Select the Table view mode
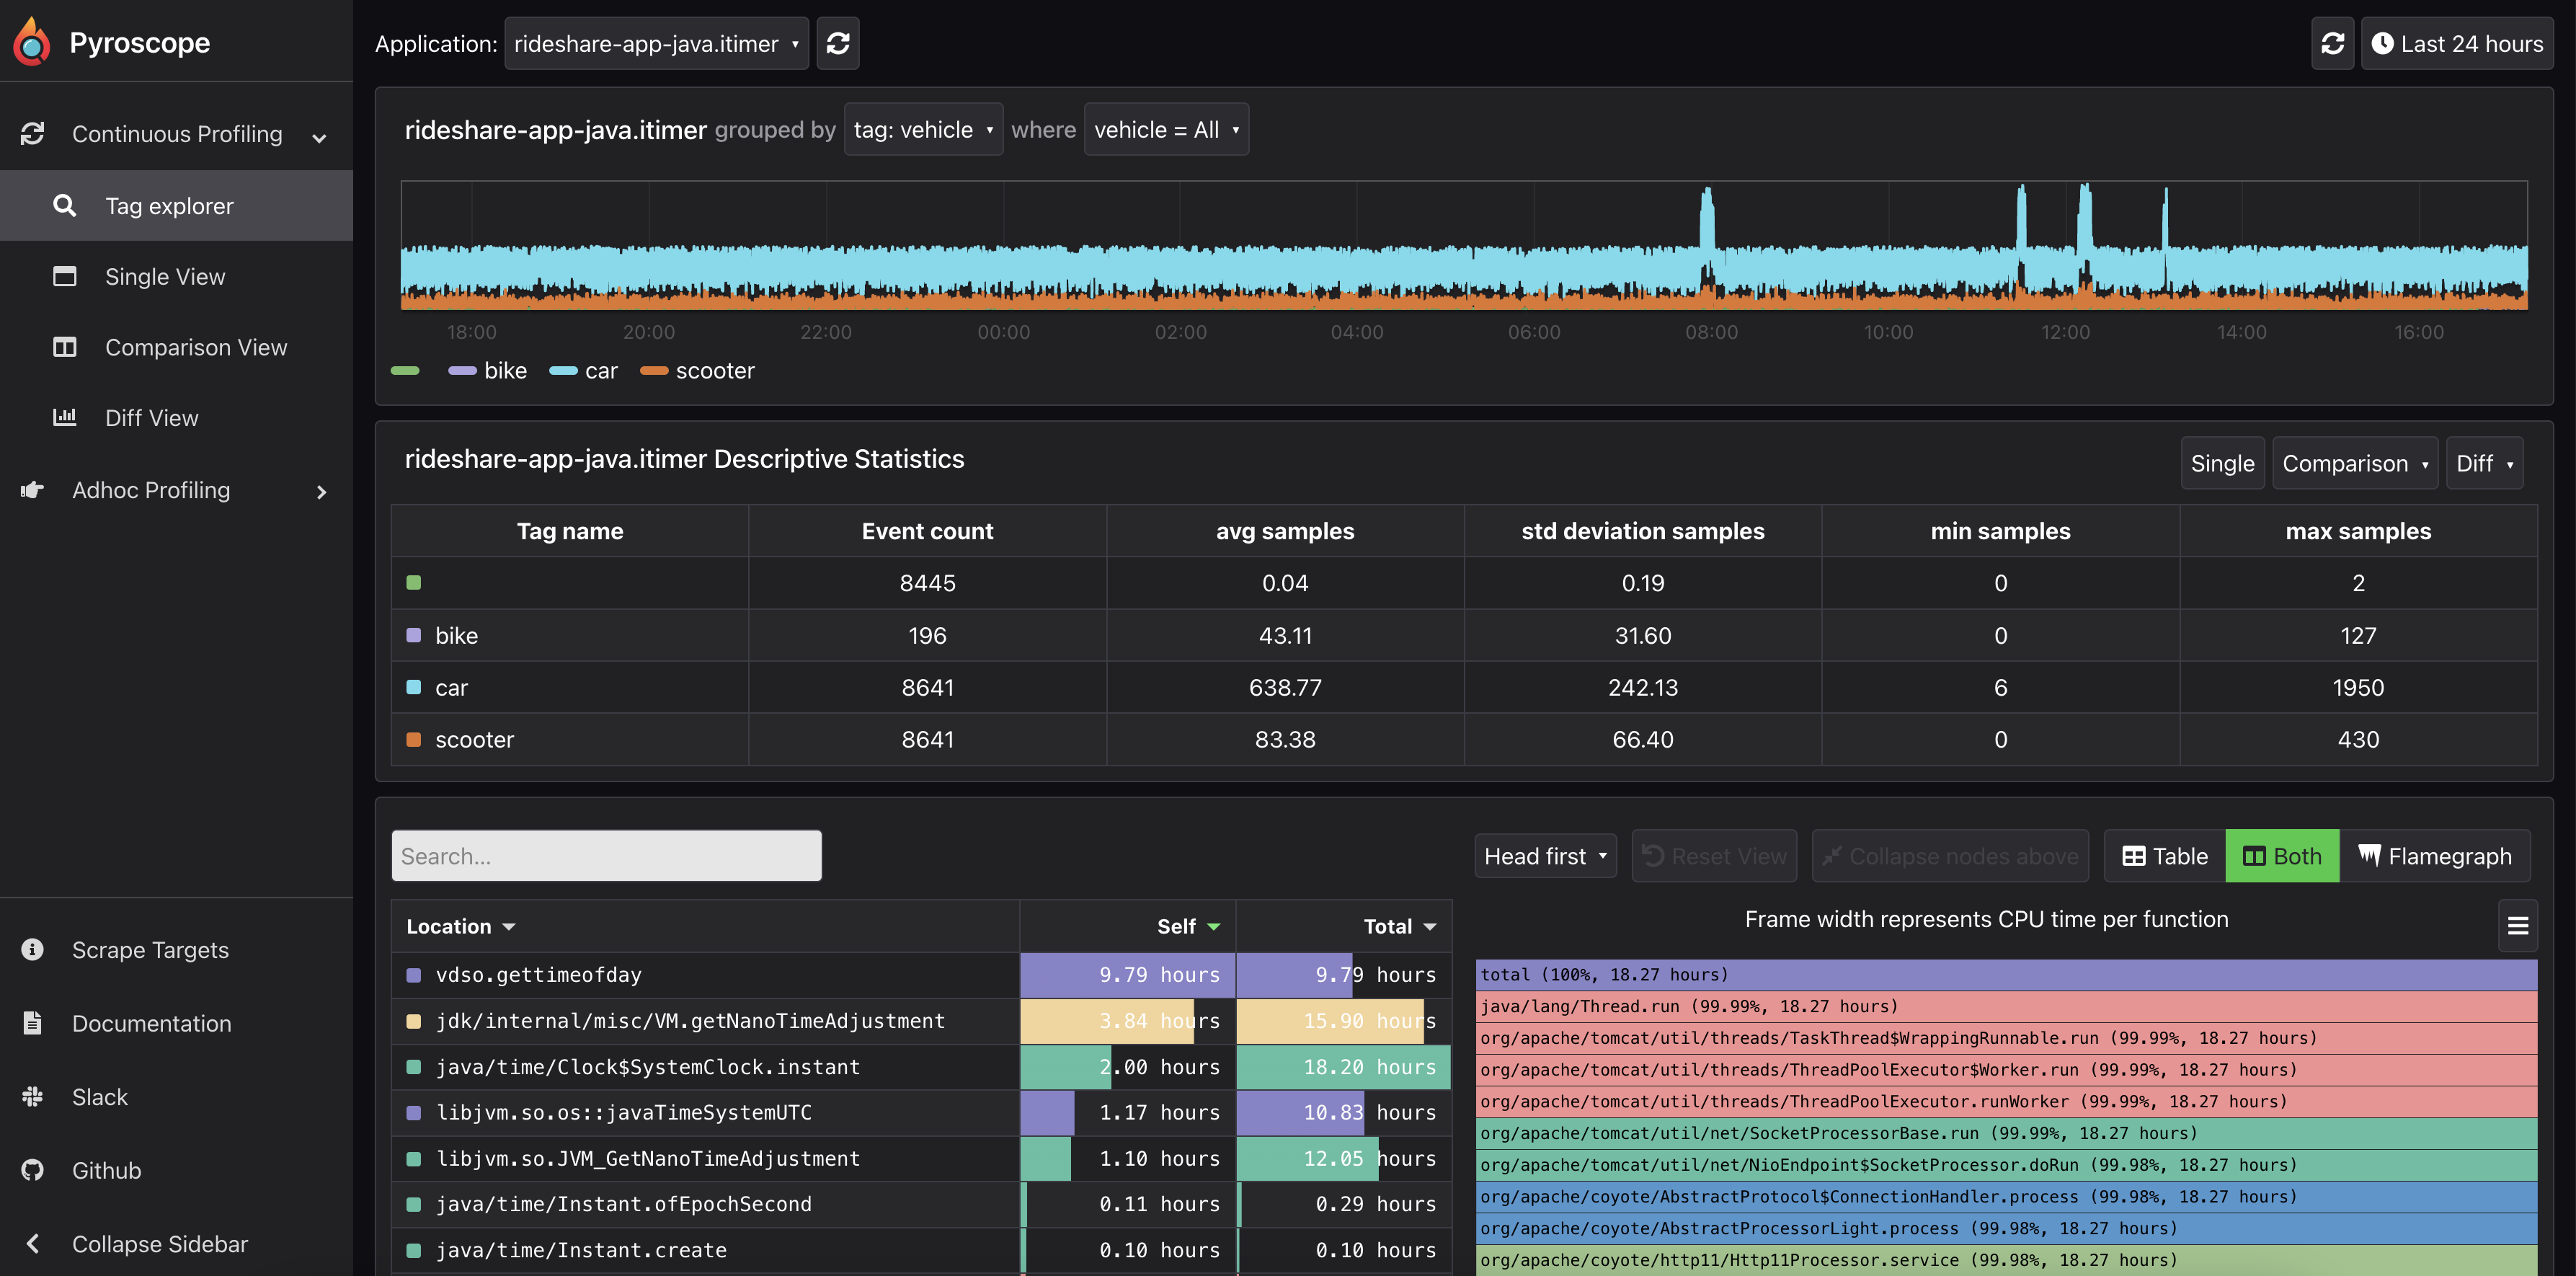The width and height of the screenshot is (2576, 1276). click(x=2163, y=856)
